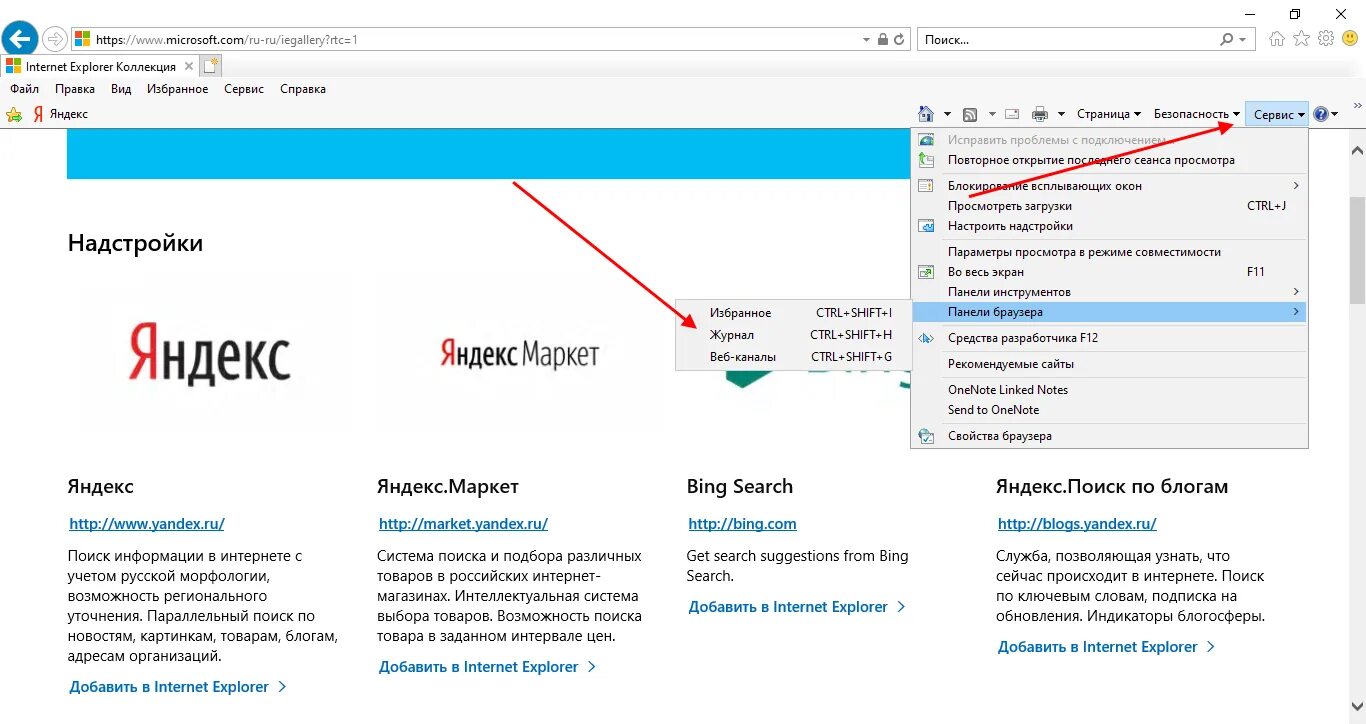The image size is (1366, 724).
Task: Open the Файл menu
Action: point(24,89)
